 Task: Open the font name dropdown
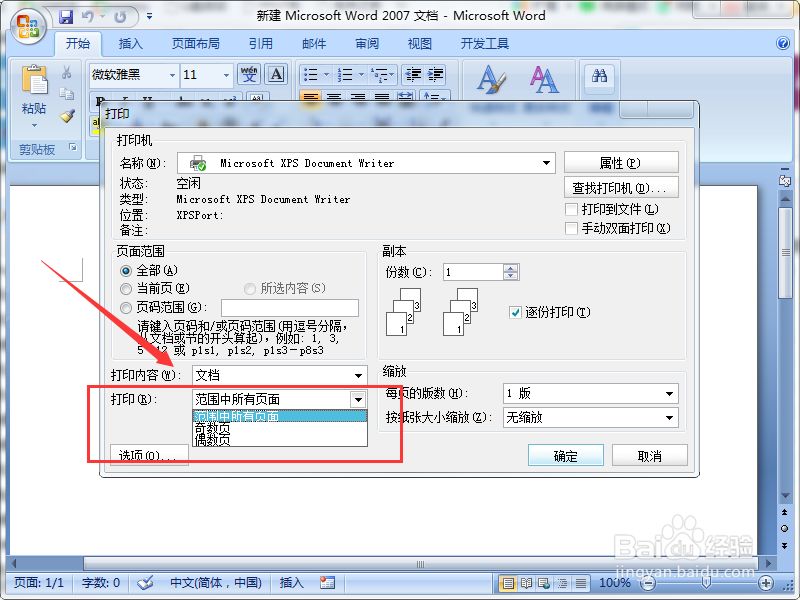coord(172,75)
